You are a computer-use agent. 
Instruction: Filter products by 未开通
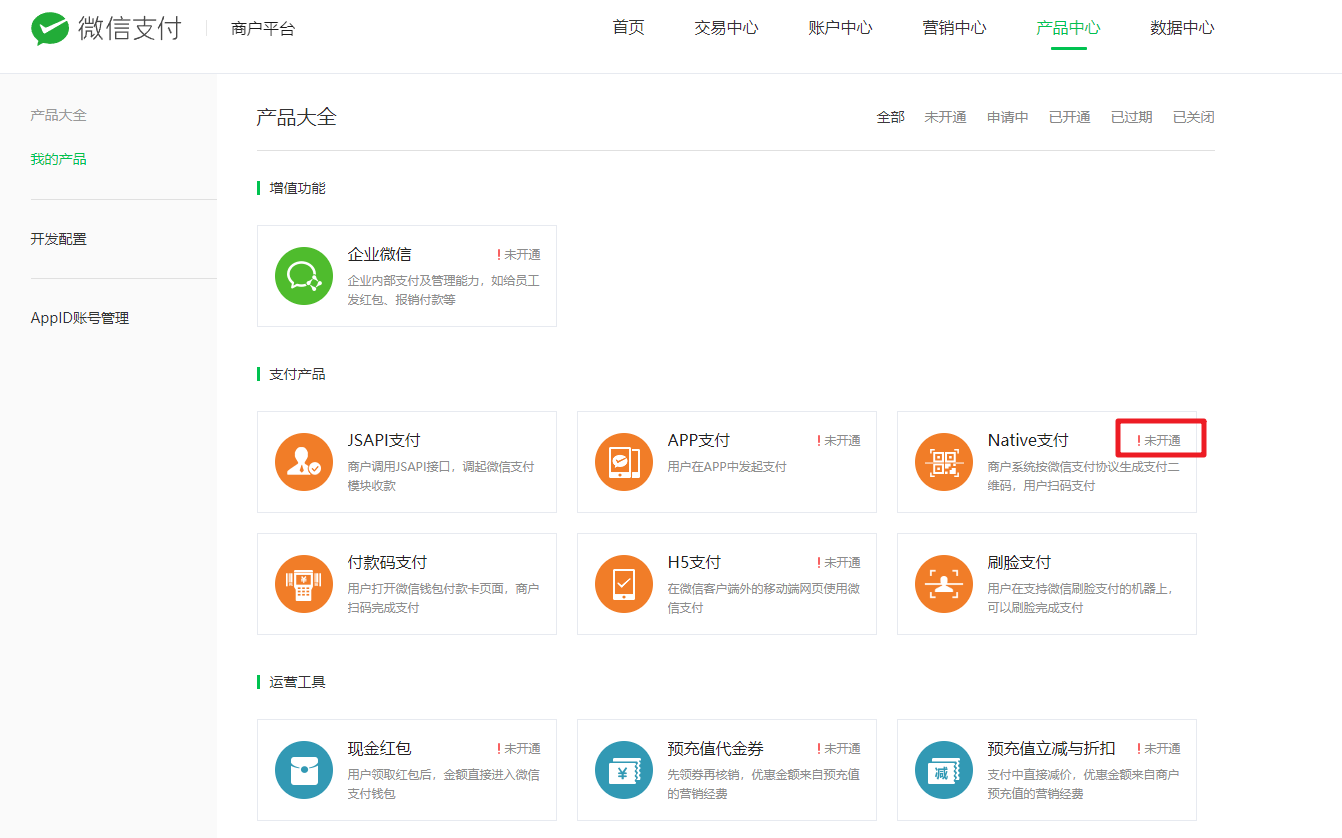(946, 117)
